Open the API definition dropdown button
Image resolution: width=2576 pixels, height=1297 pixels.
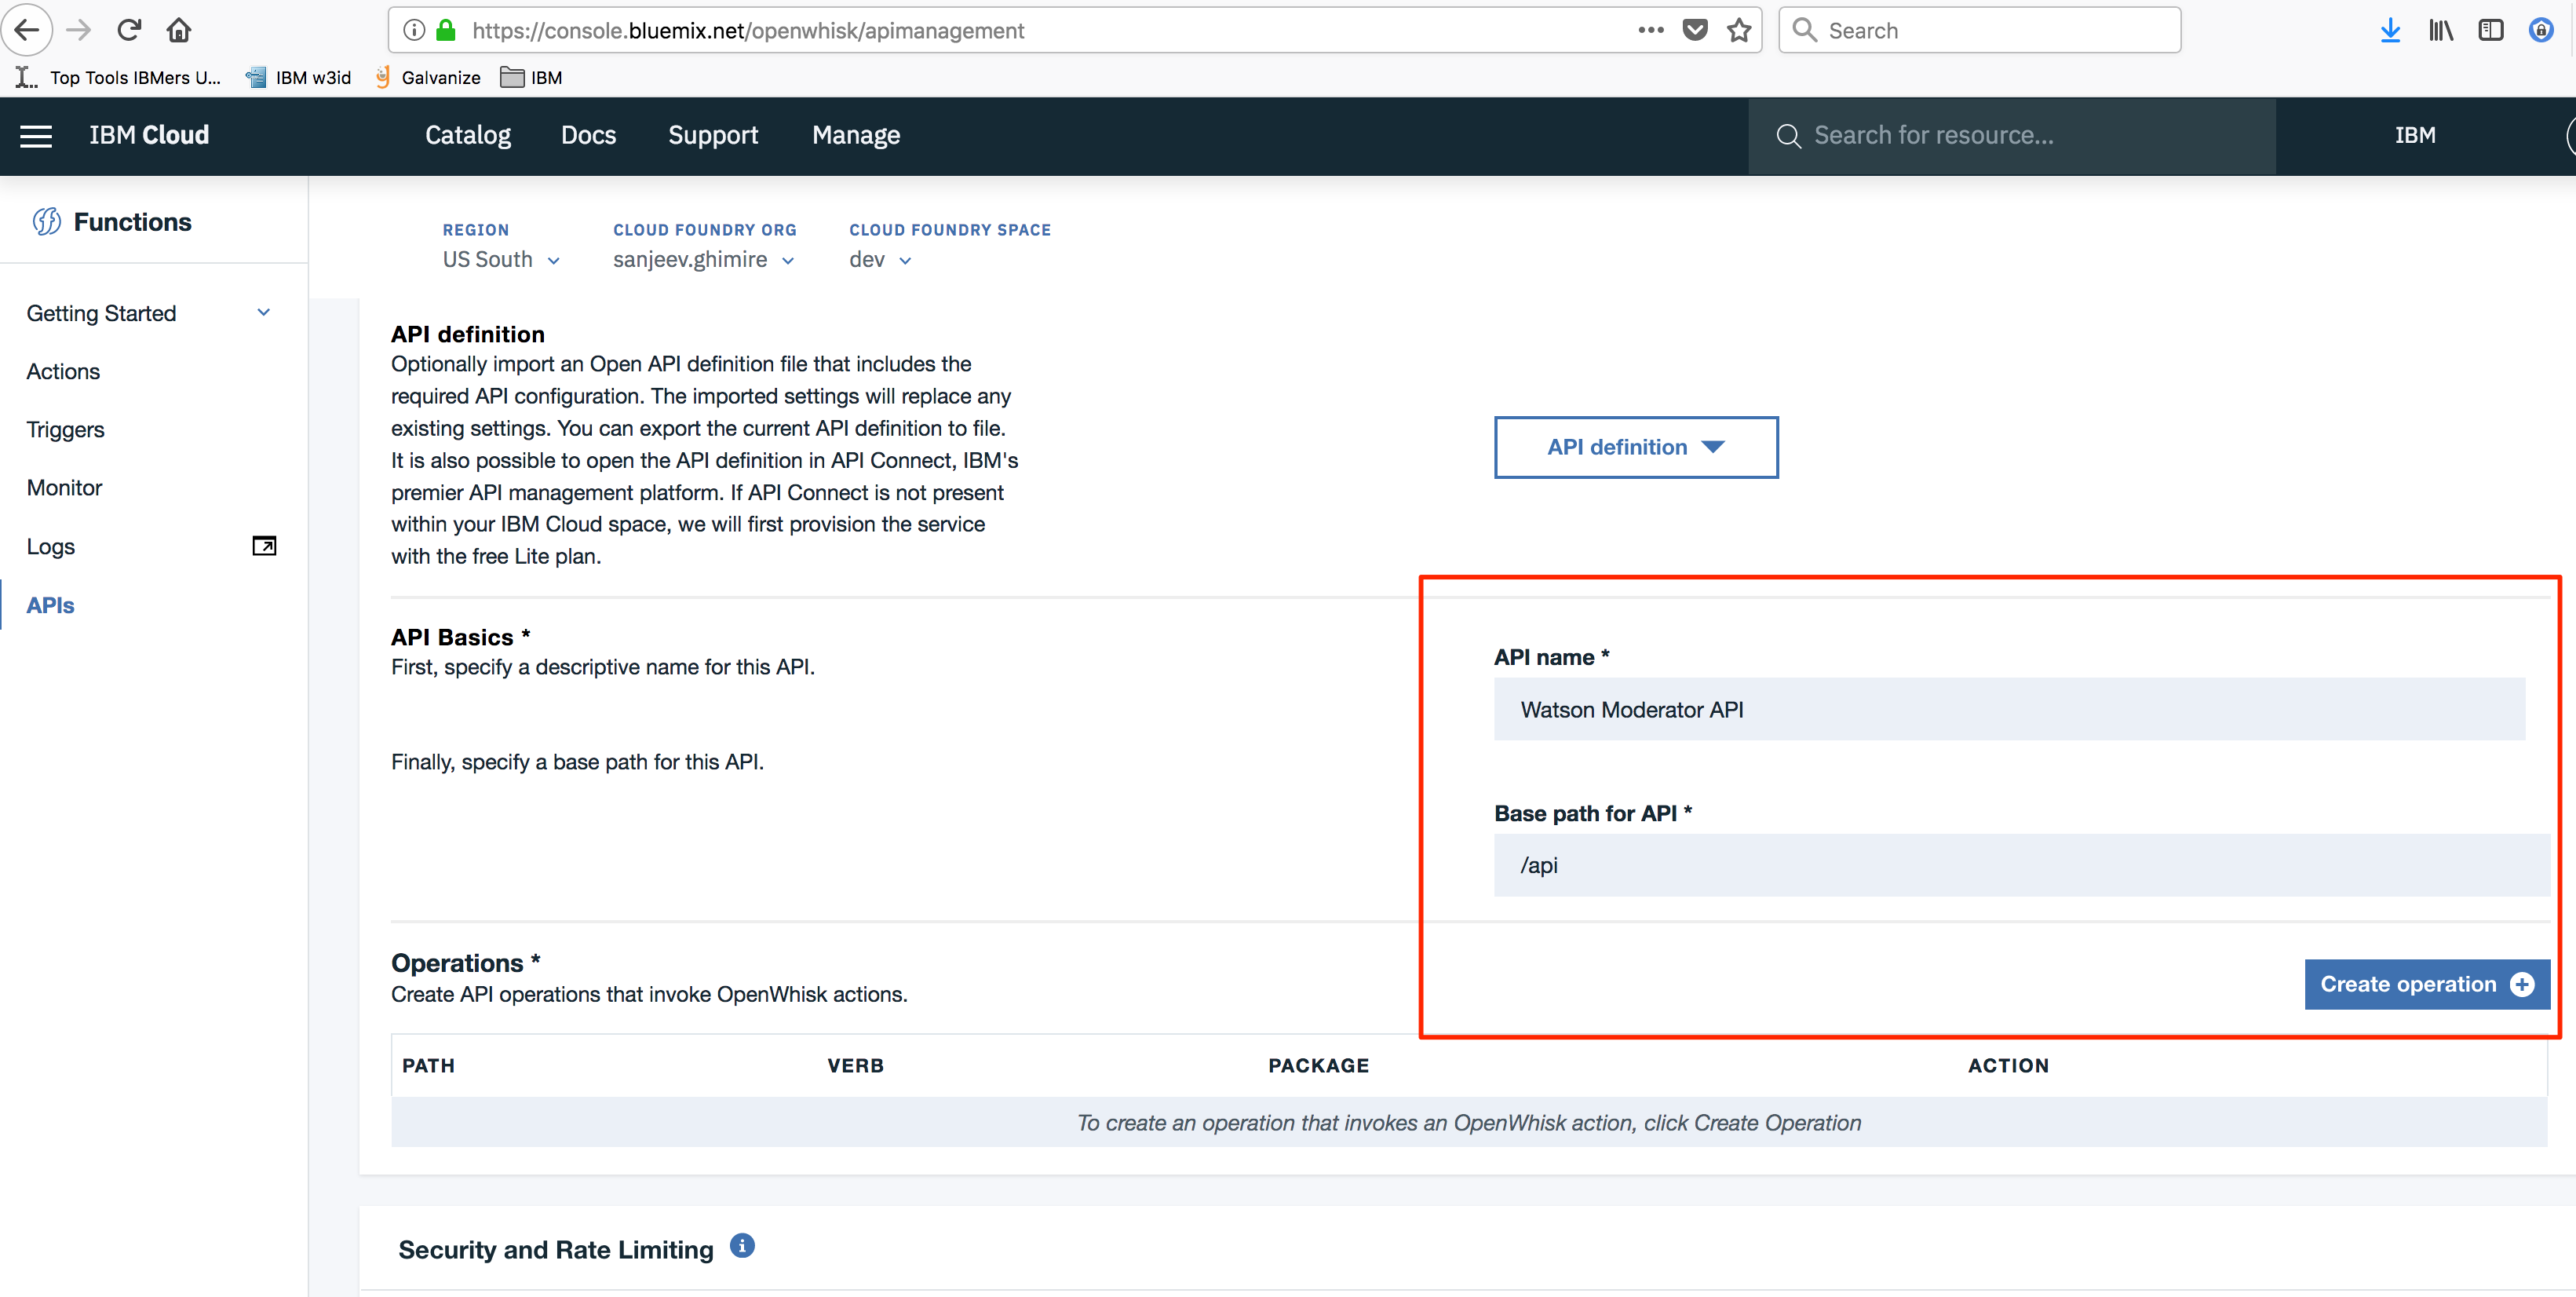click(1635, 447)
